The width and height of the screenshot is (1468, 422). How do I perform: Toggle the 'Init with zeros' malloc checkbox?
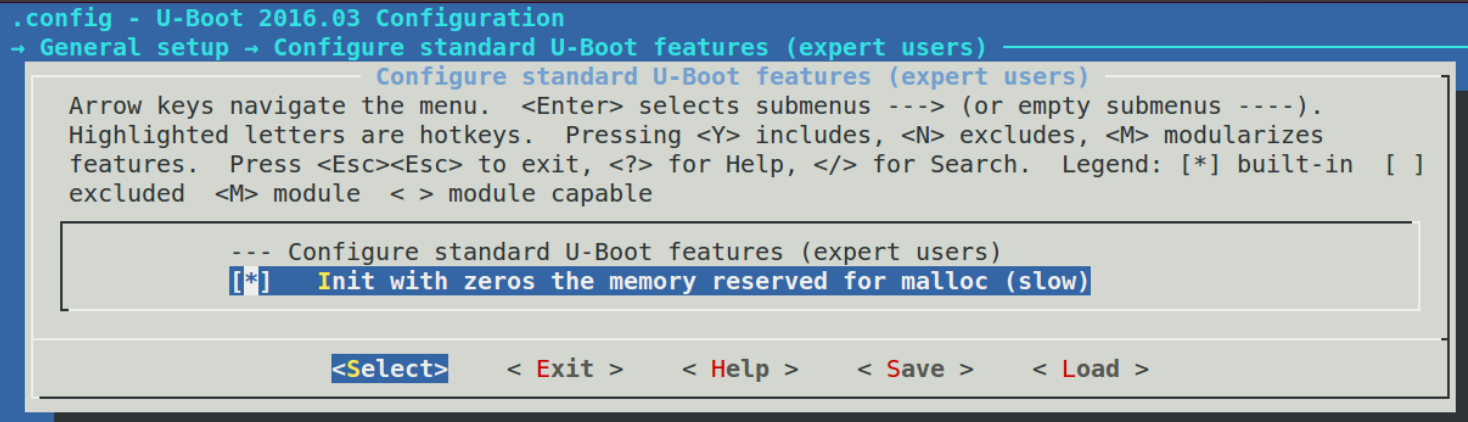click(250, 281)
